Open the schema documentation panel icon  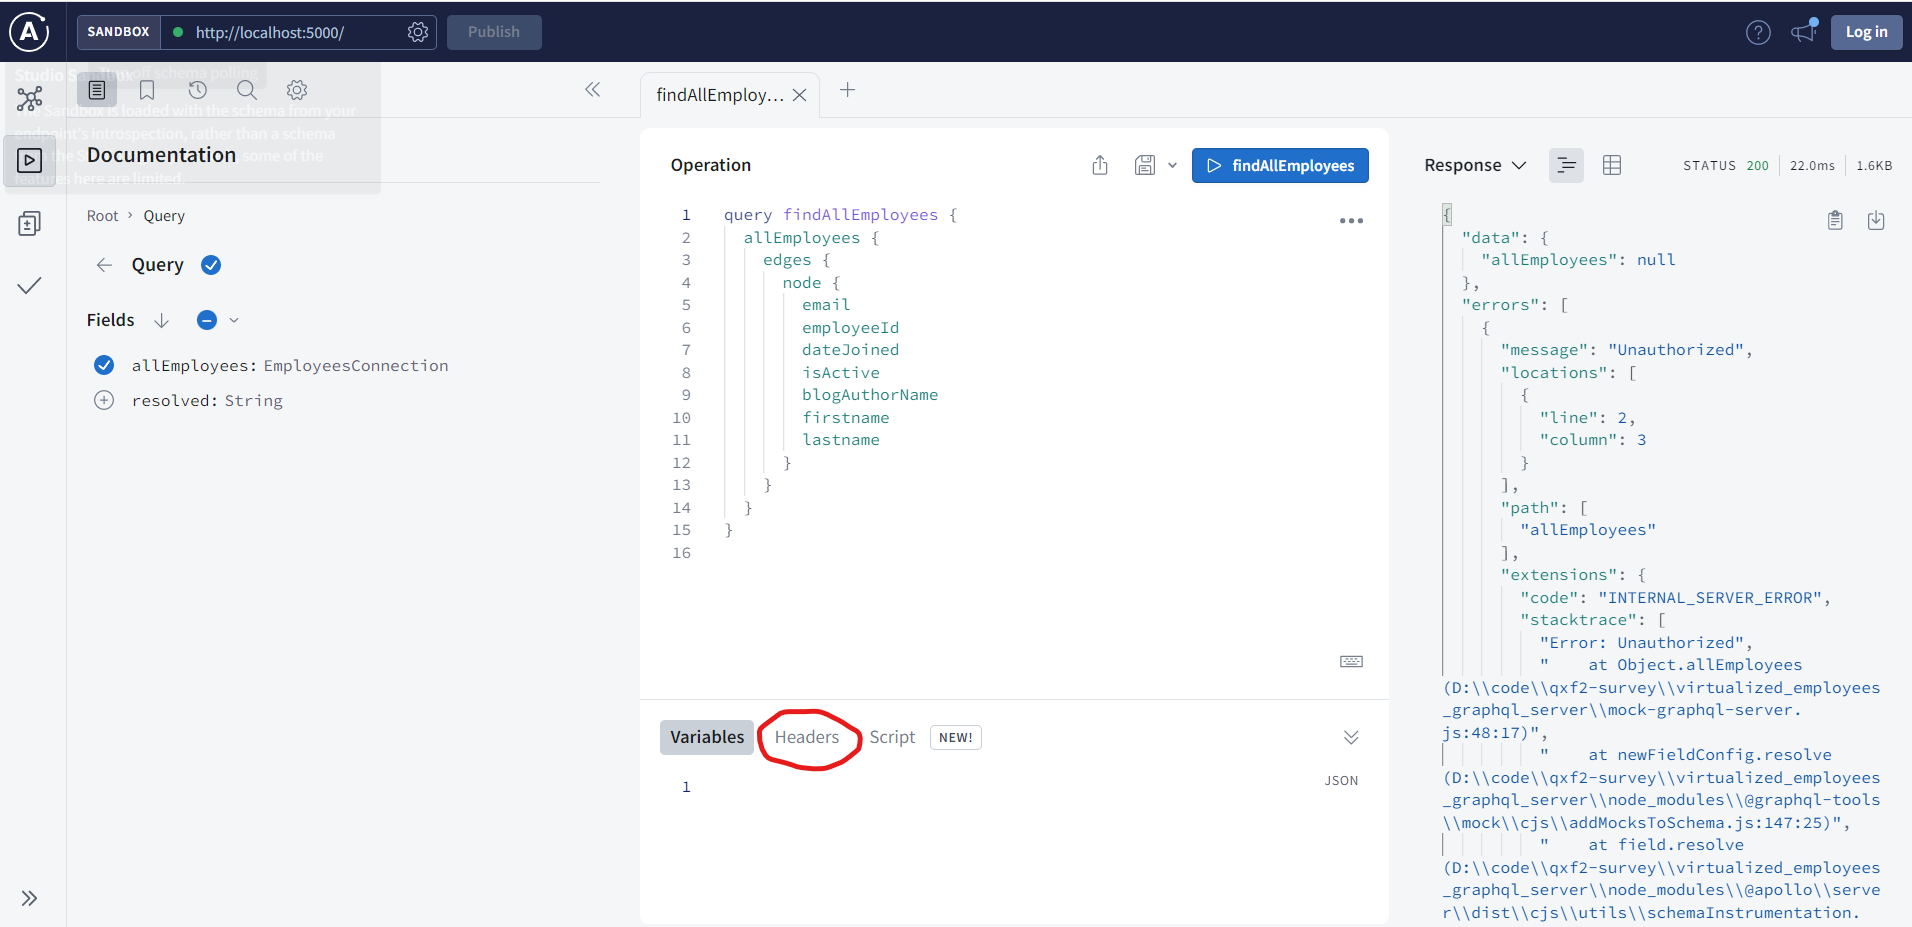point(97,90)
